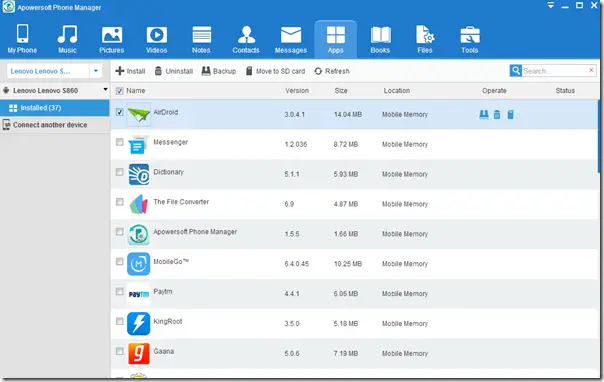
Task: Open the Lenovo device dropdown arrow
Action: point(96,71)
